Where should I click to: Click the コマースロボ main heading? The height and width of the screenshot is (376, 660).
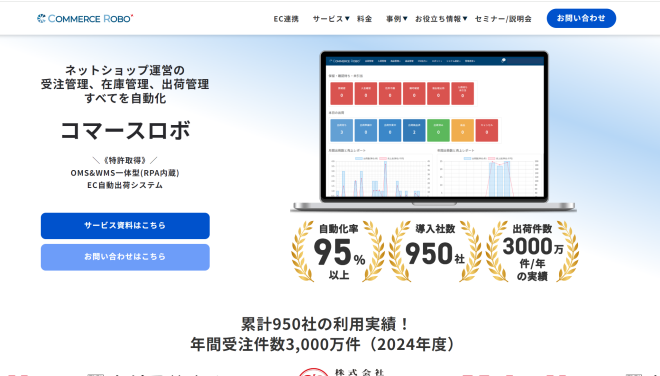125,130
